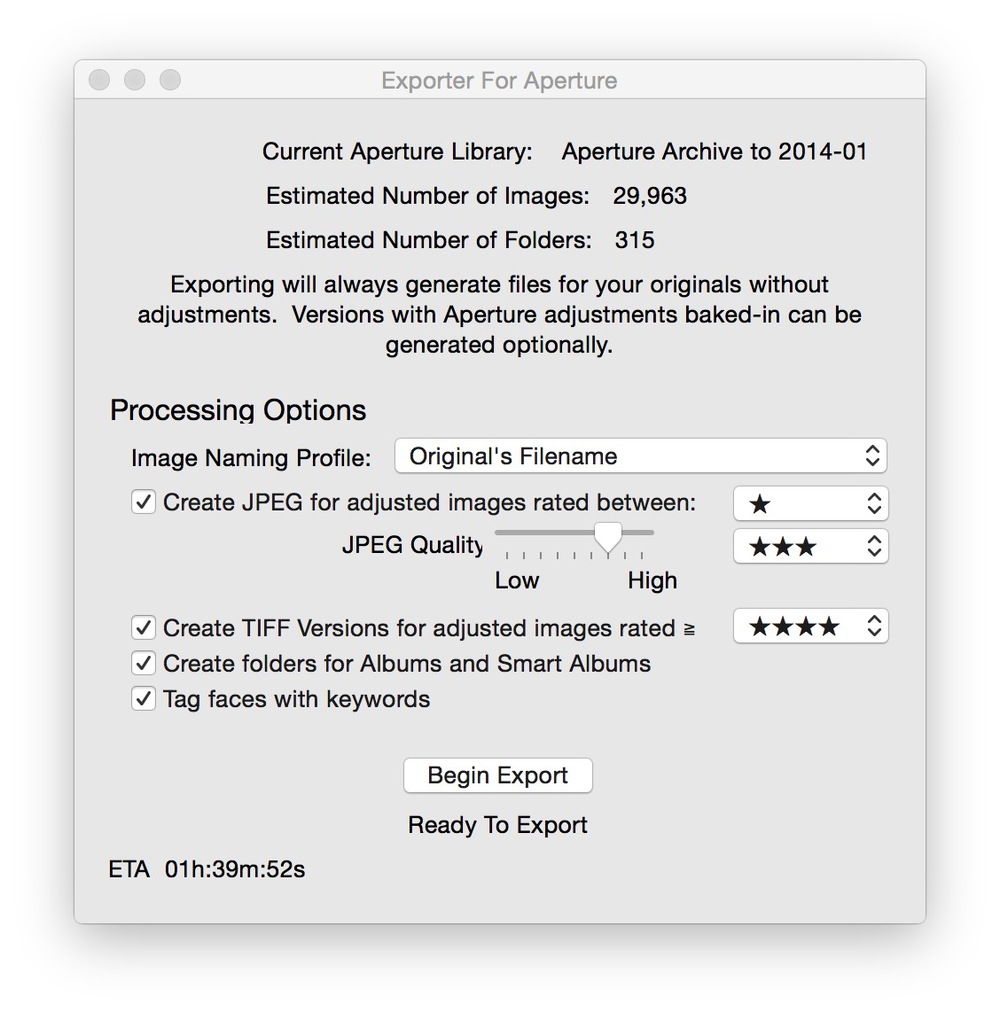
Task: Toggle Tag faces with keywords checkbox
Action: pyautogui.click(x=143, y=698)
